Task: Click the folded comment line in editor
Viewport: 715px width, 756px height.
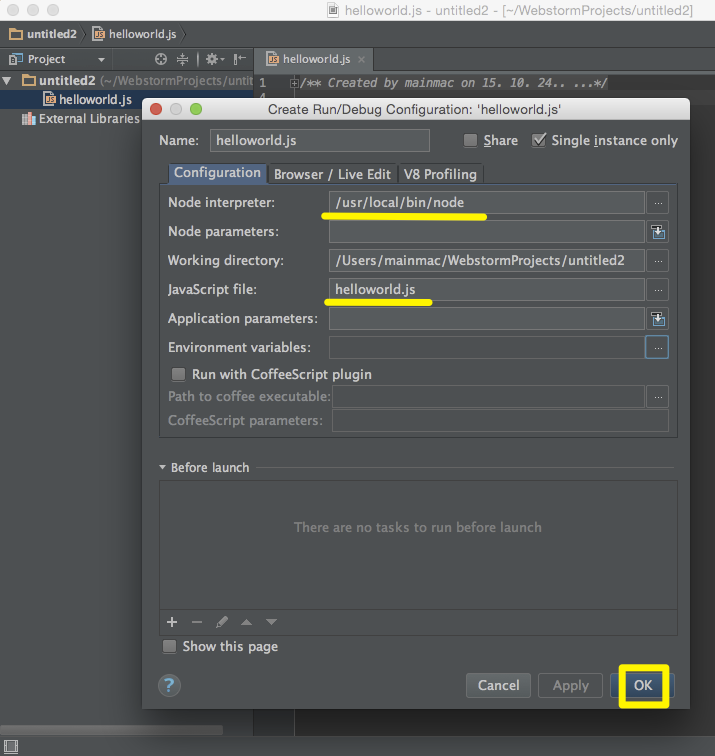Action: pyautogui.click(x=454, y=83)
